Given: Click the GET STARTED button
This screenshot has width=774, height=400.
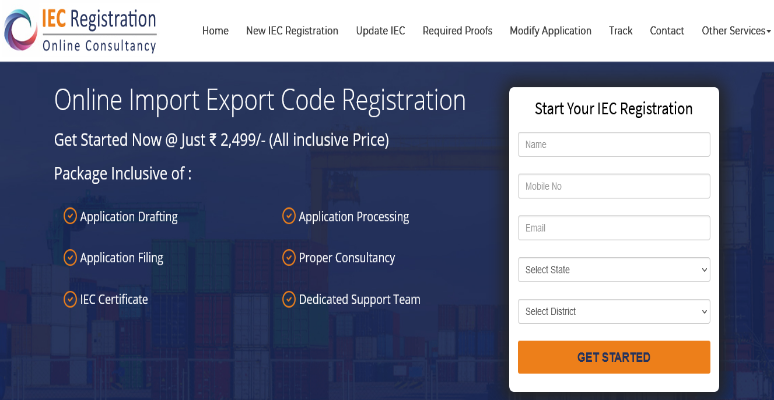Looking at the screenshot, I should 614,357.
